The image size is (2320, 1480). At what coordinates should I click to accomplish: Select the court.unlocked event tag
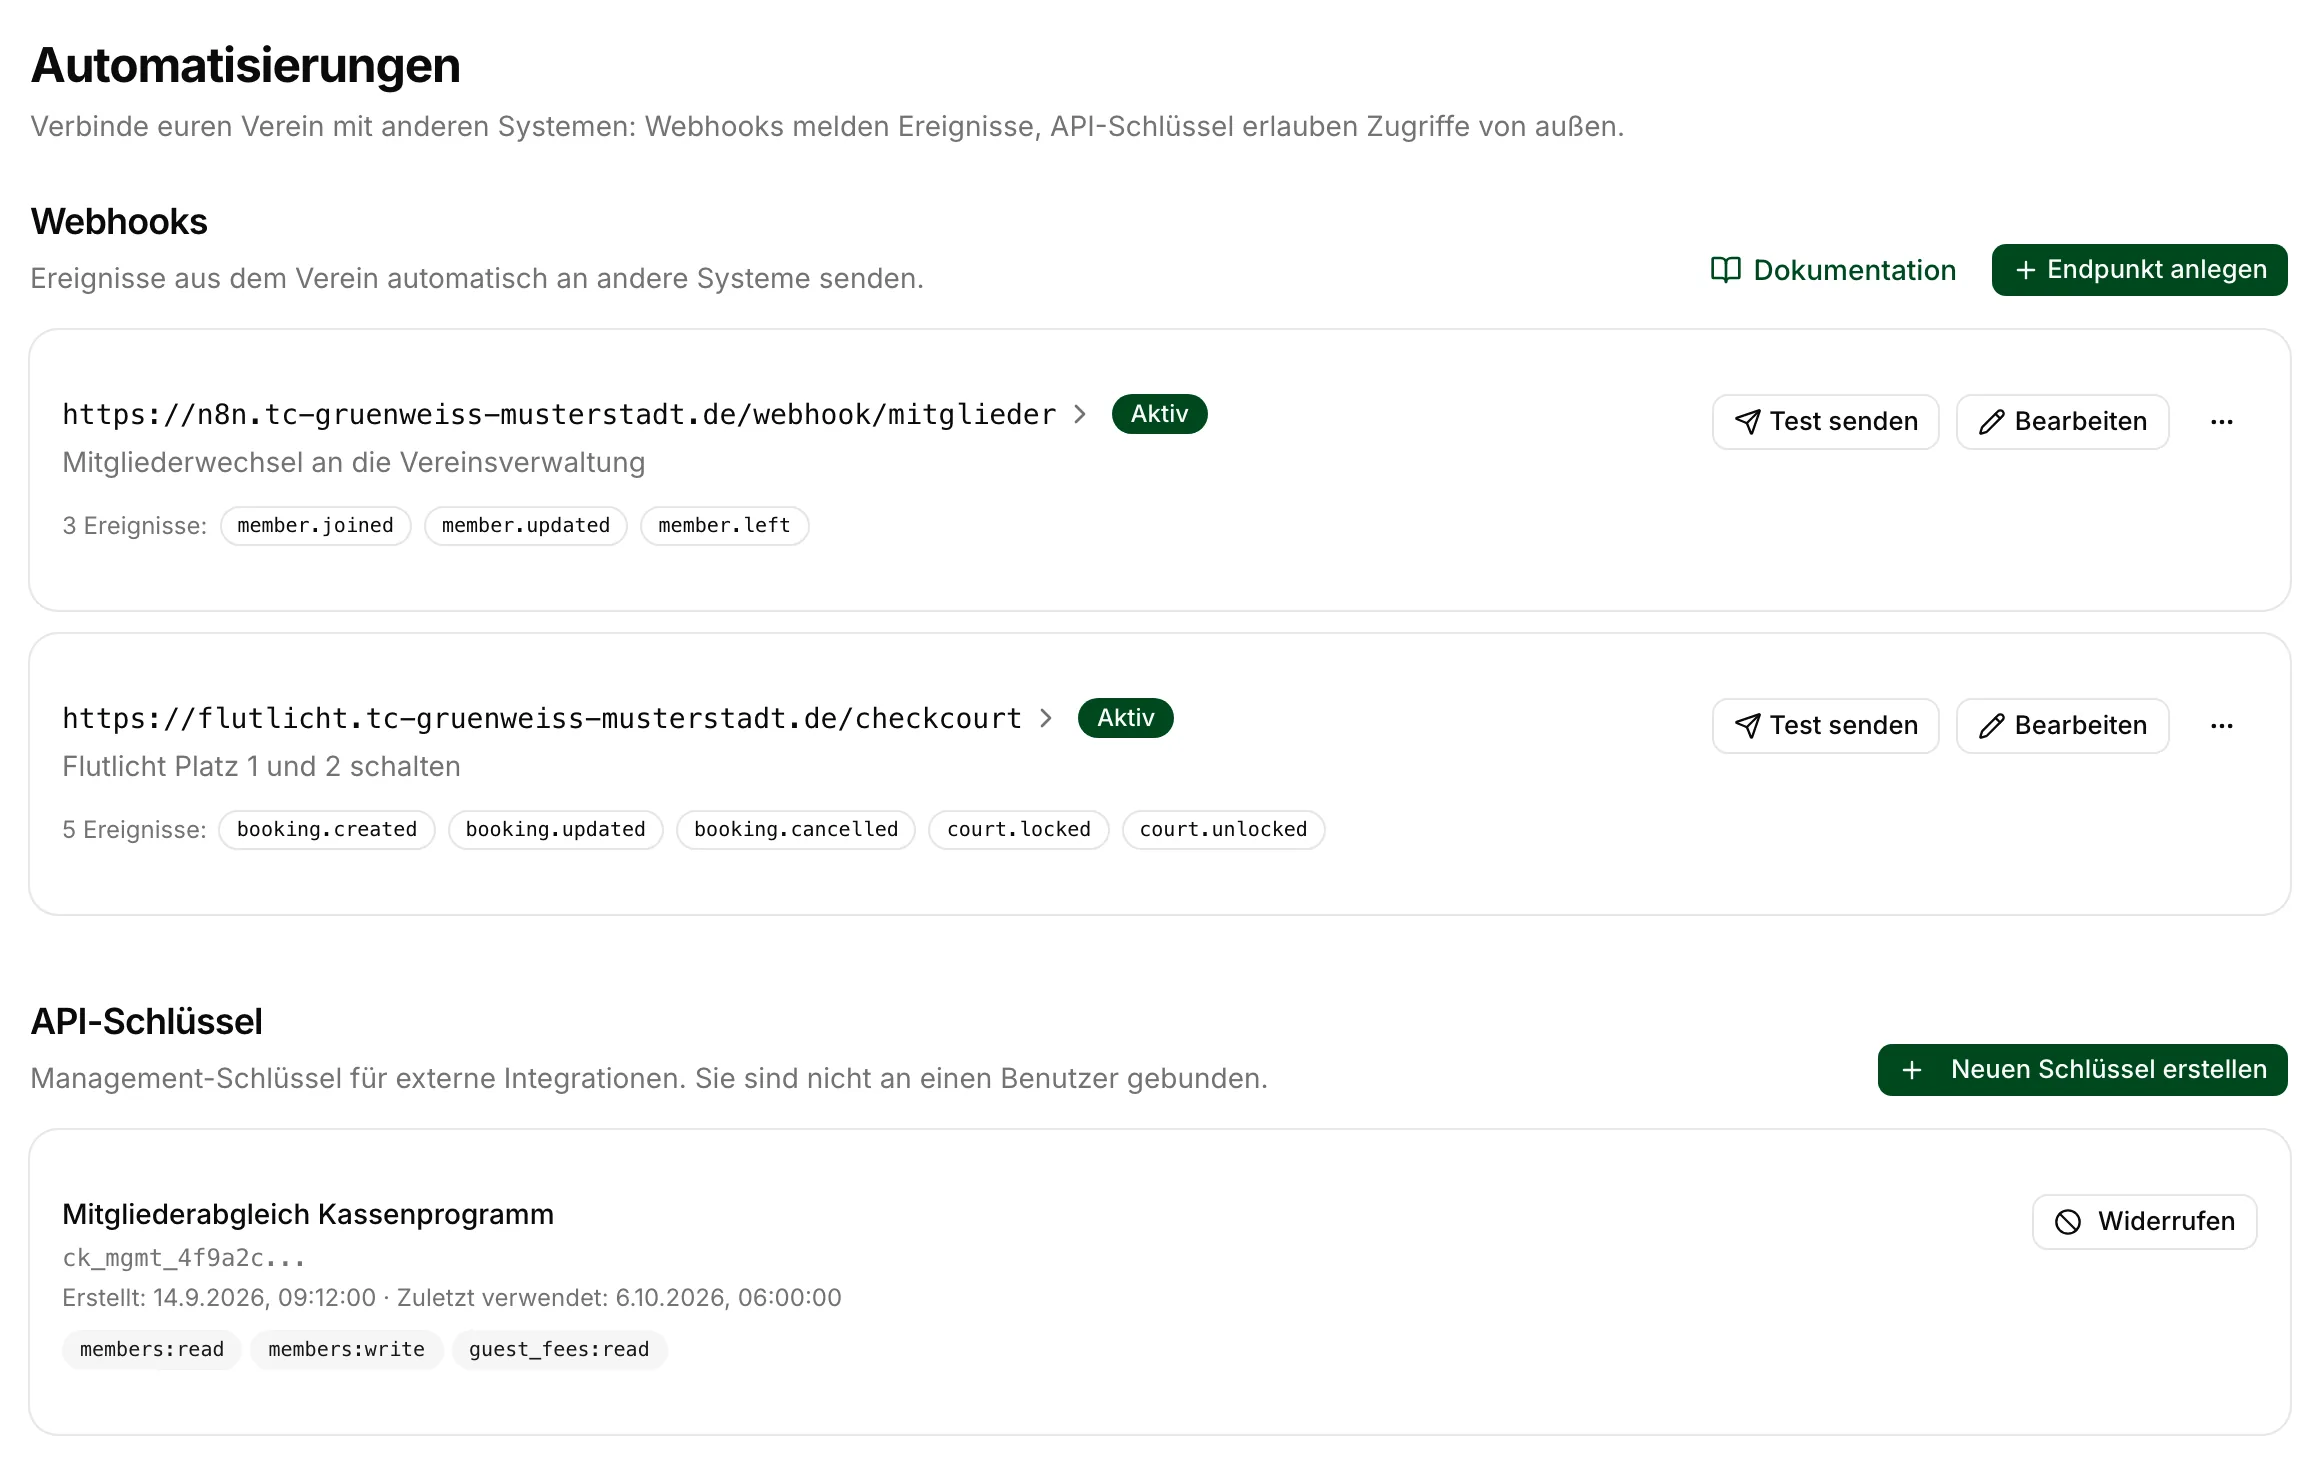1223,830
